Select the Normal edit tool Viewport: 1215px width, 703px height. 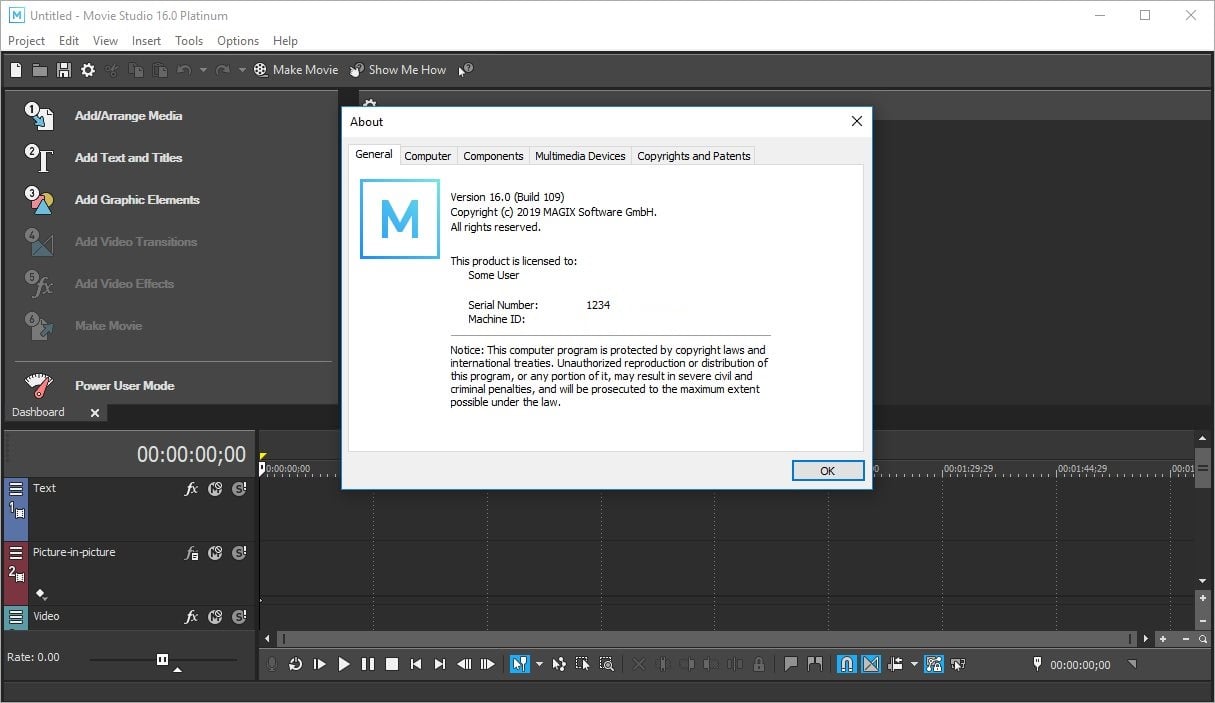point(519,664)
